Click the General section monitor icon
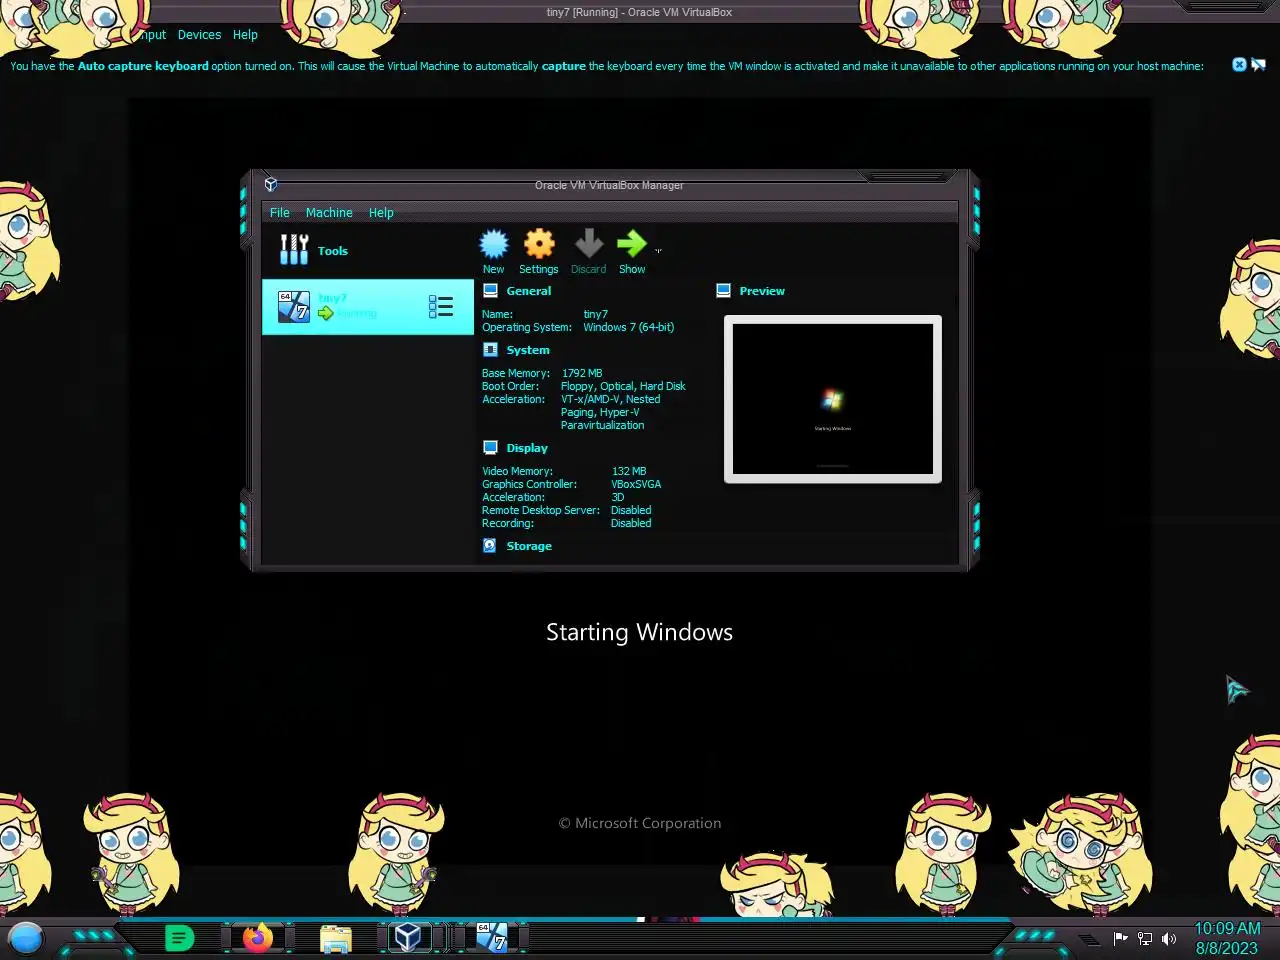The height and width of the screenshot is (960, 1280). pos(490,291)
